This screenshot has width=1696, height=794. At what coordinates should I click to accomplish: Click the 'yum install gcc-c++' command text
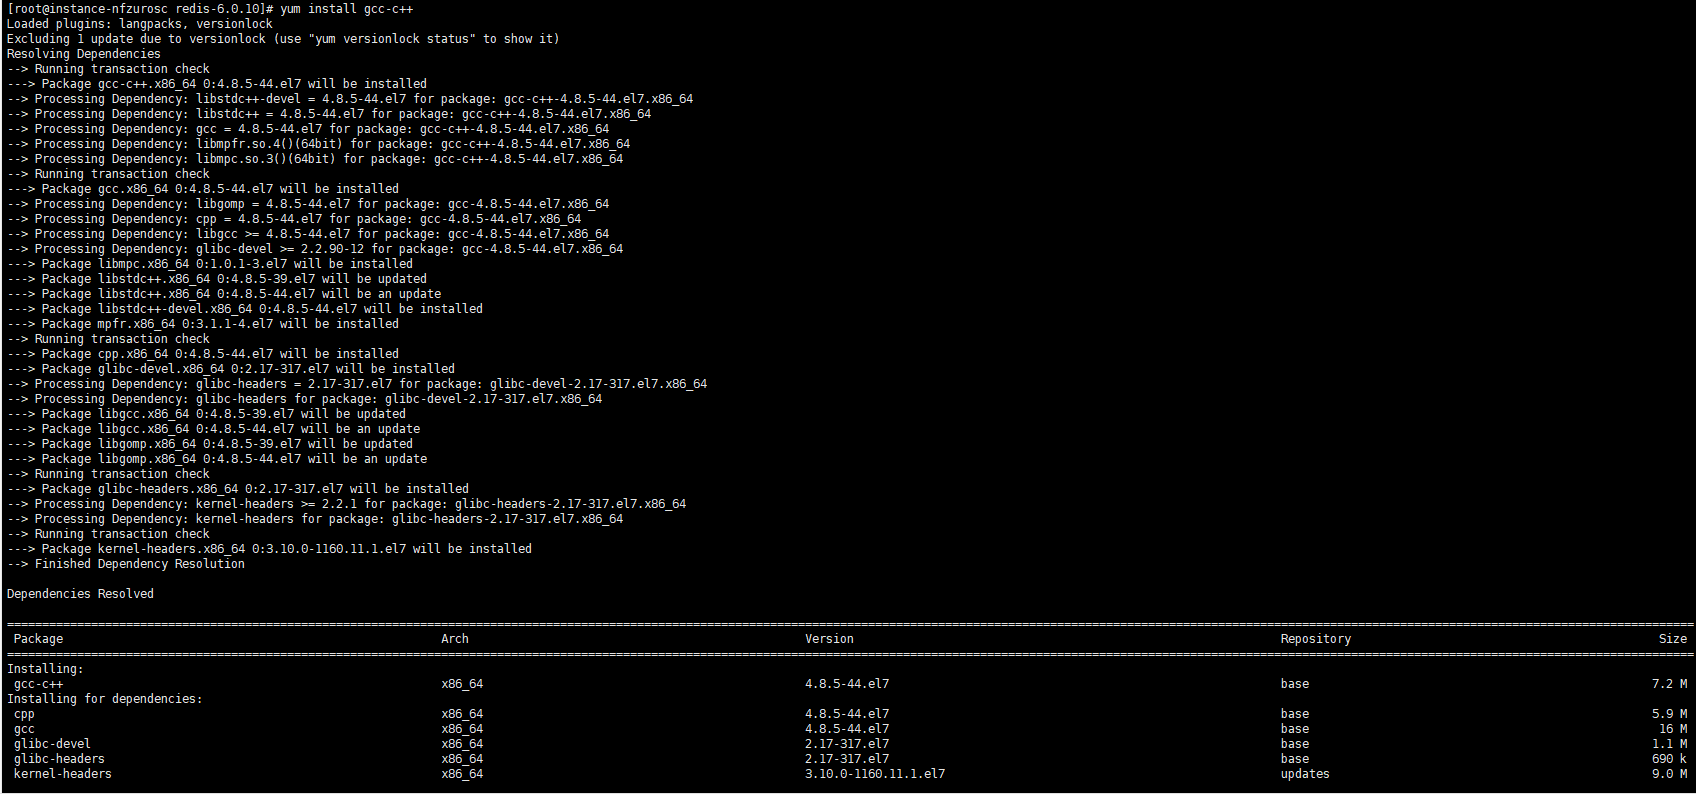(x=347, y=9)
